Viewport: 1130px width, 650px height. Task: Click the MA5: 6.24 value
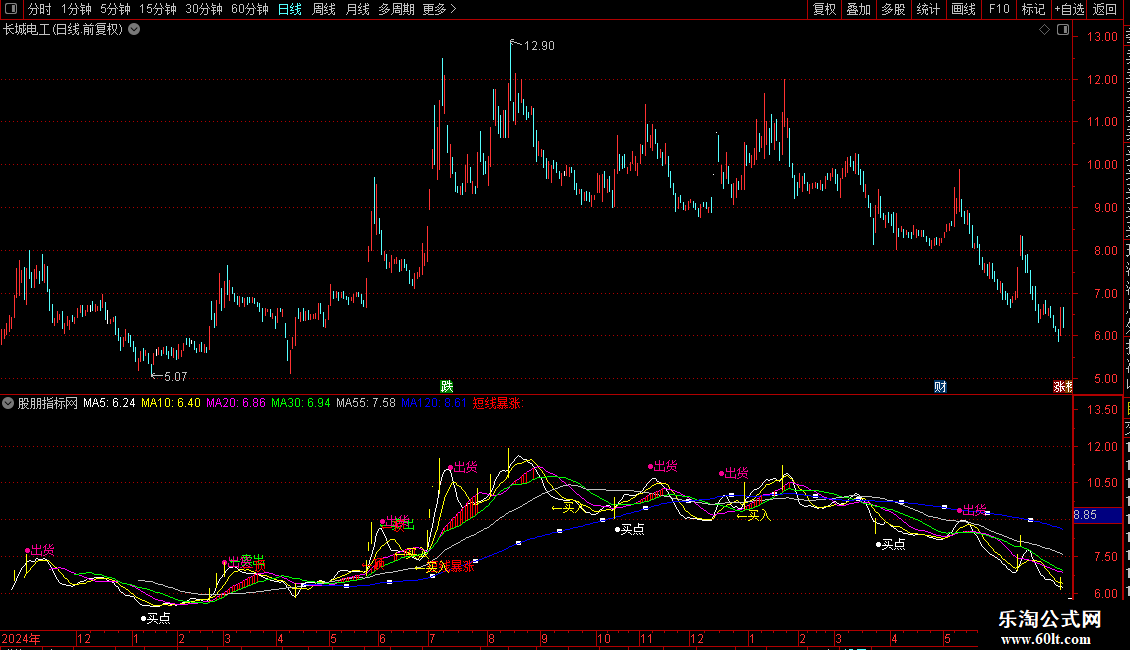(x=109, y=404)
